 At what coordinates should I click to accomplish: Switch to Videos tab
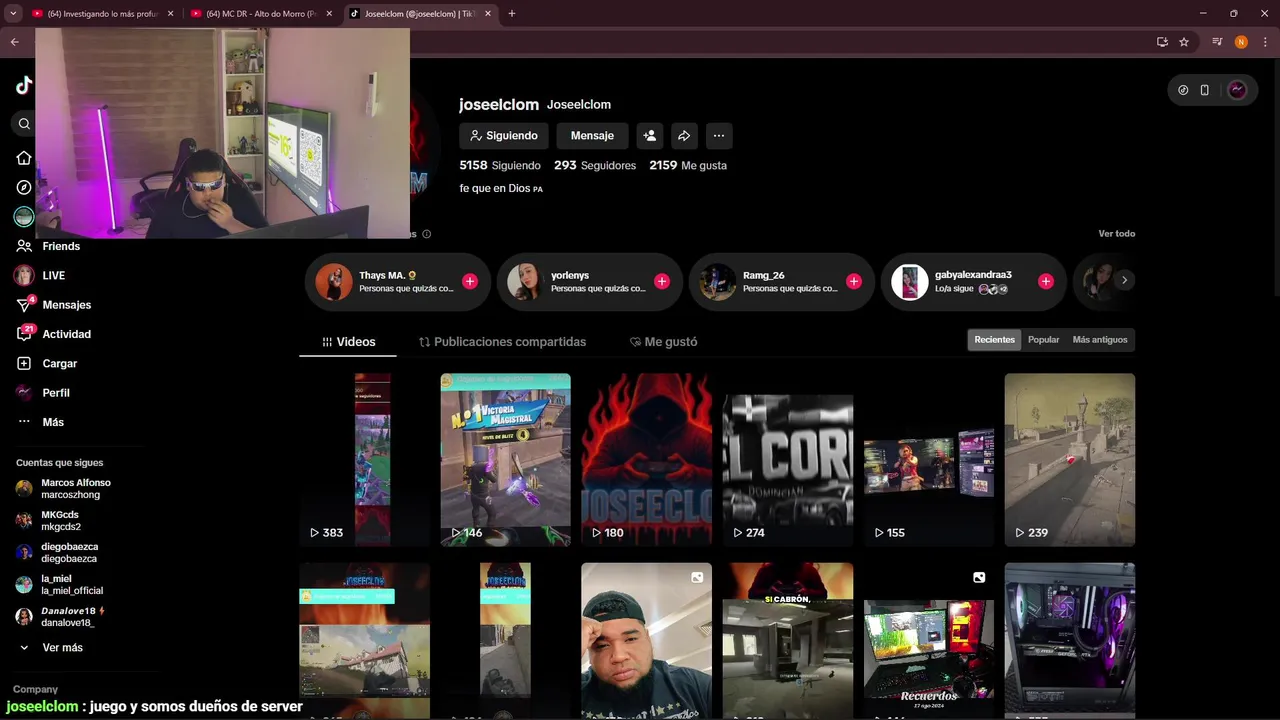[x=348, y=342]
